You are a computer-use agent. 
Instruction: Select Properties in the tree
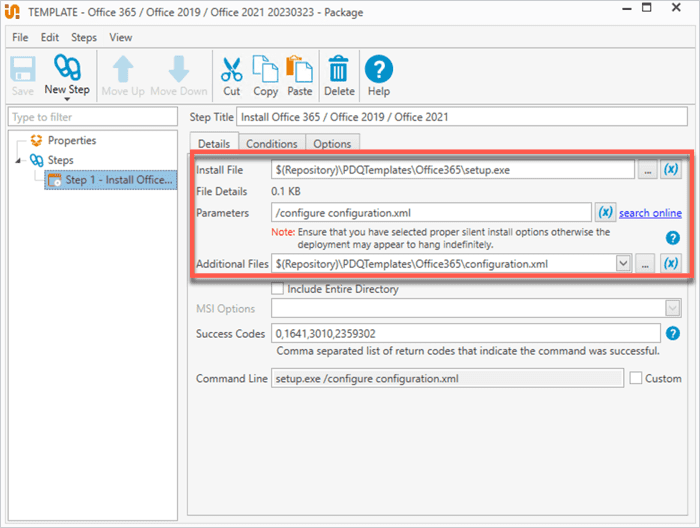point(72,140)
